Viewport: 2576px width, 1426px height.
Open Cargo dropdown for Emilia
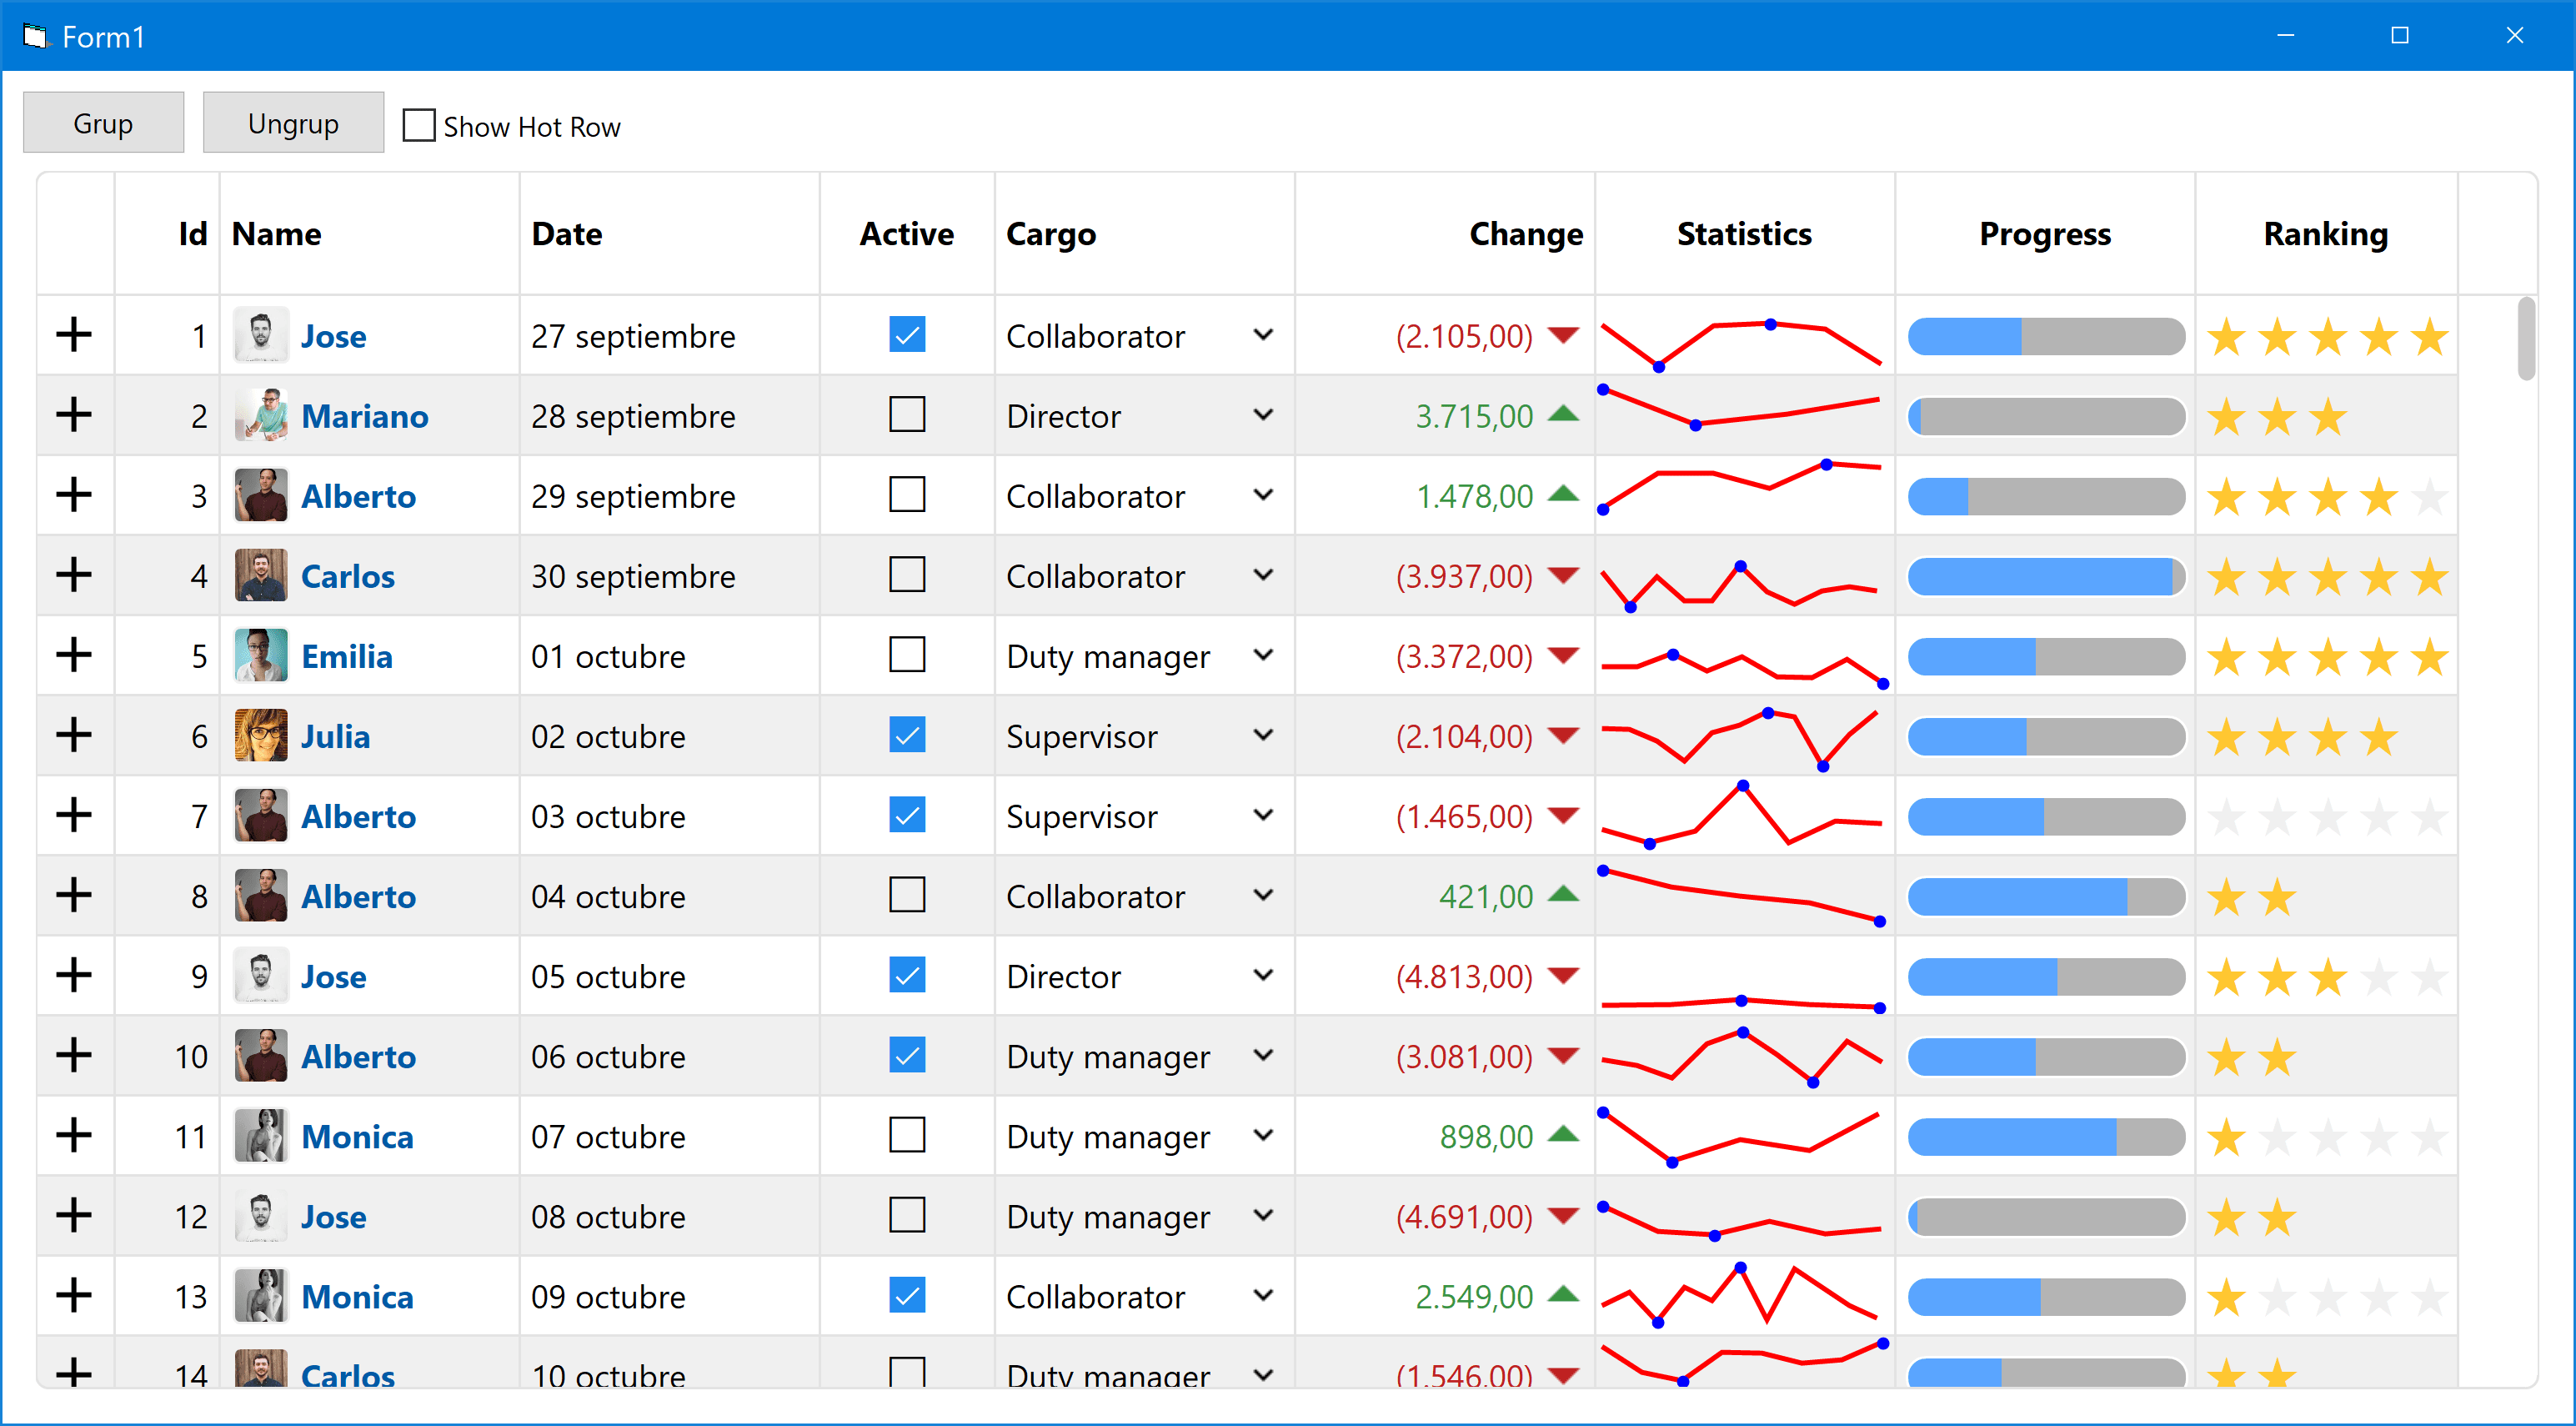click(1263, 656)
